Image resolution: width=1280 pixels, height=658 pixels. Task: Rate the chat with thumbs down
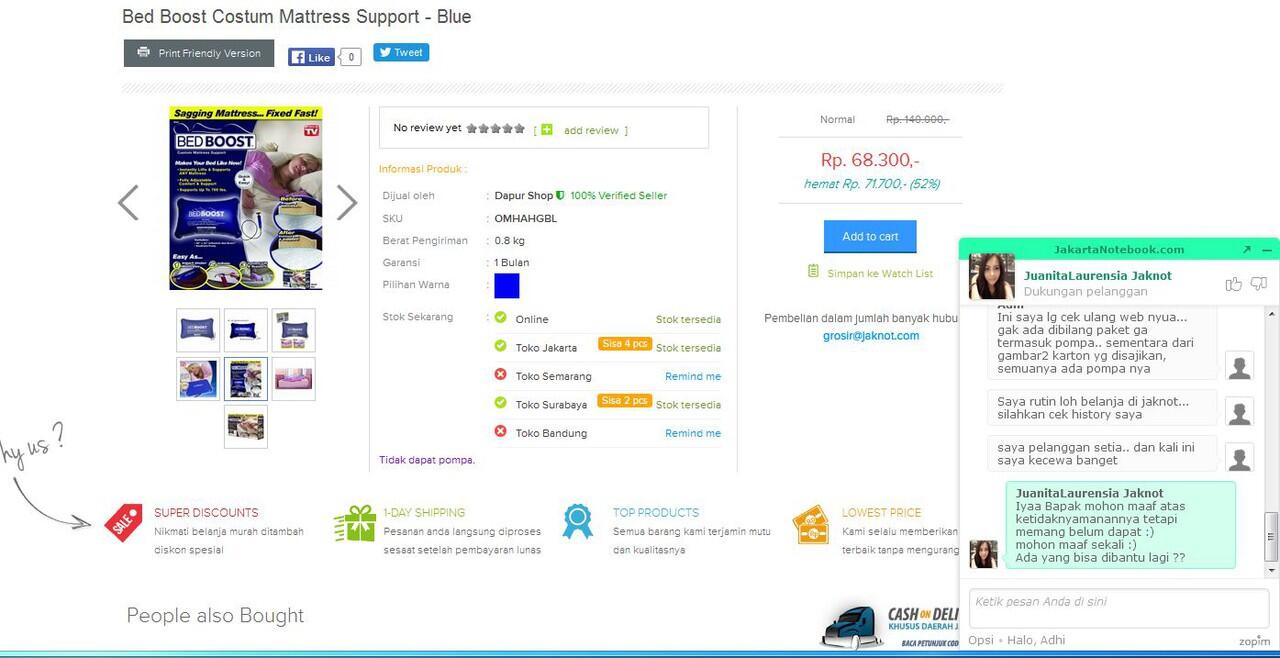pyautogui.click(x=1259, y=284)
